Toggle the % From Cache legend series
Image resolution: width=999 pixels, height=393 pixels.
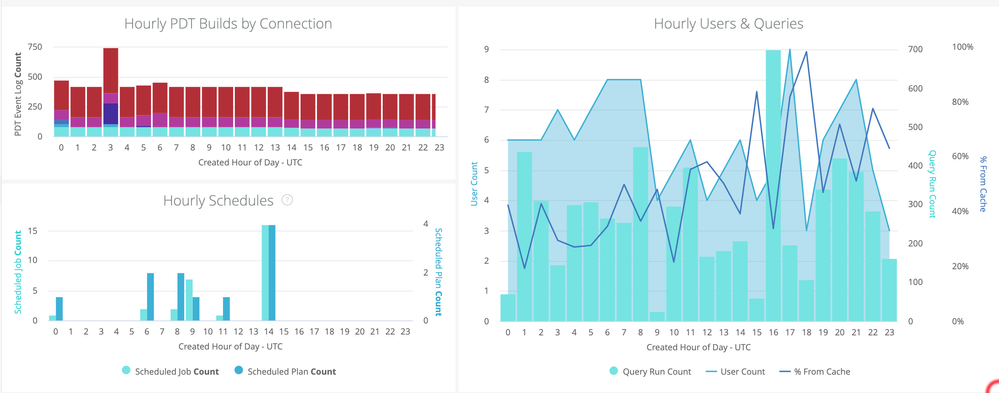click(815, 372)
